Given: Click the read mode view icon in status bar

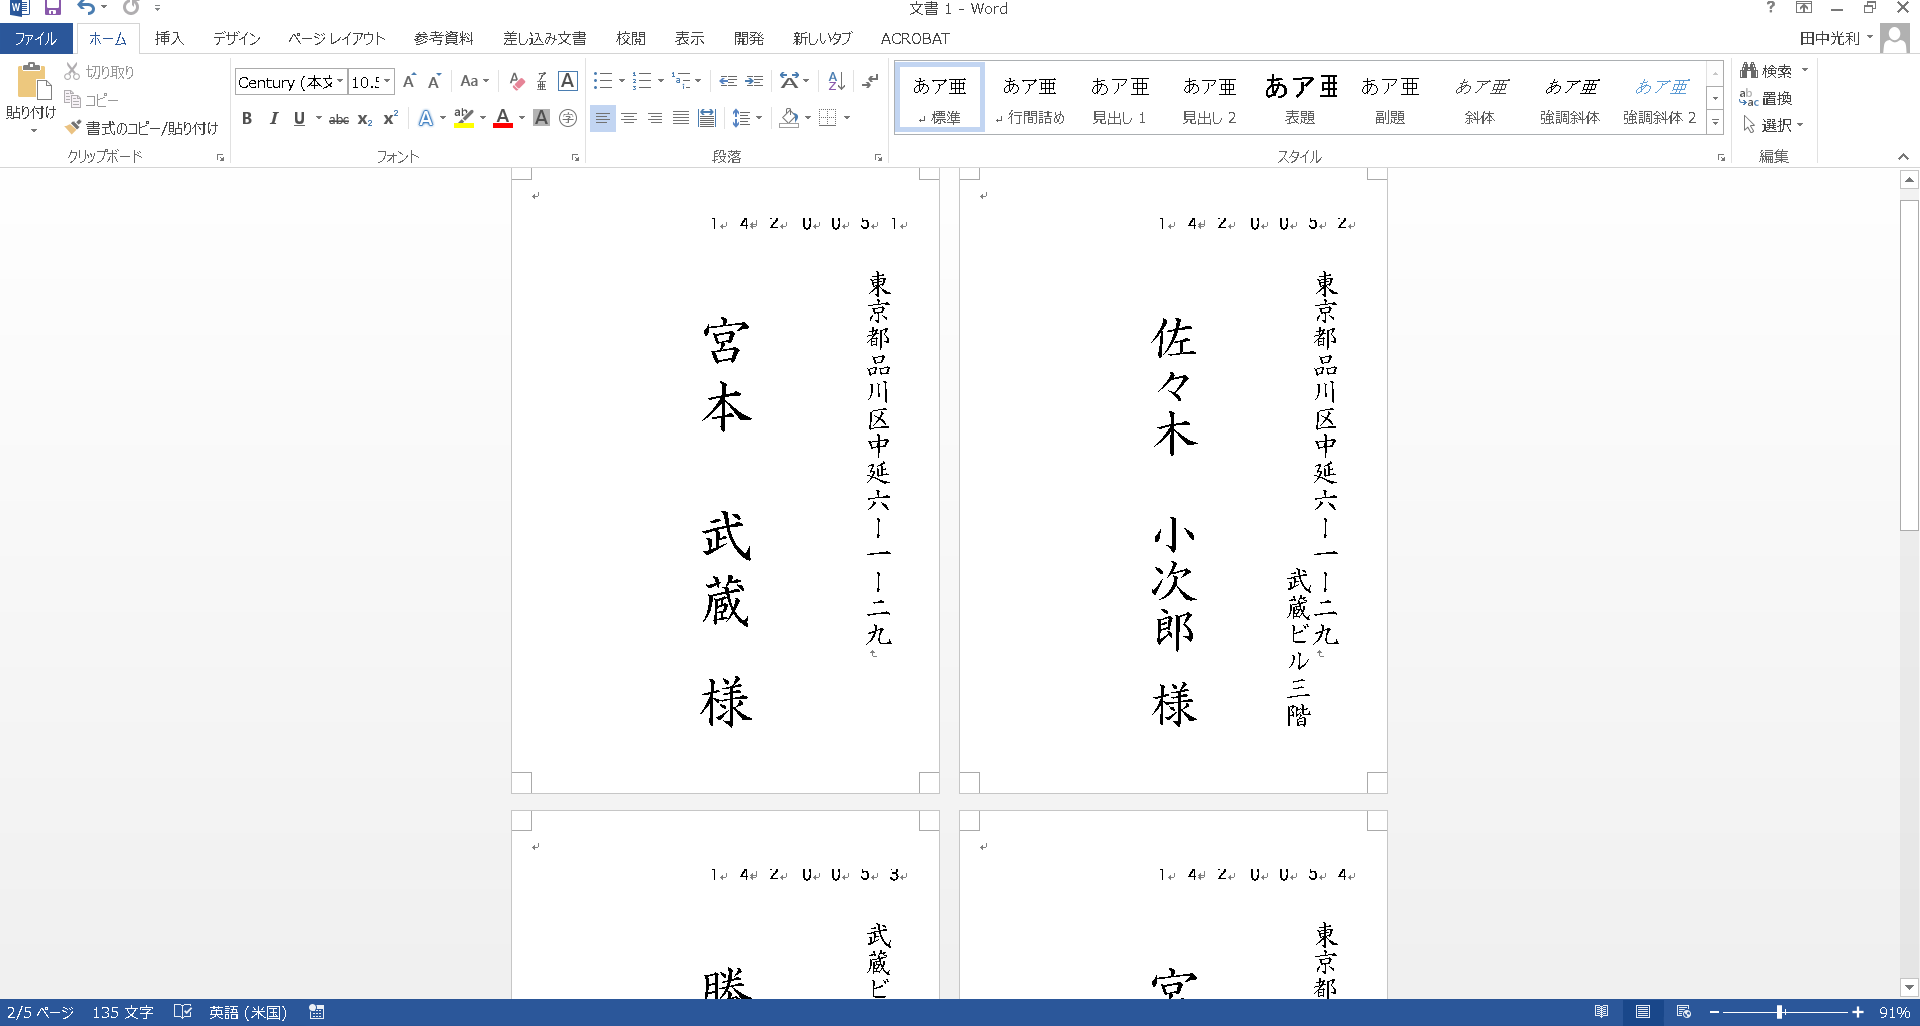Looking at the screenshot, I should click(1602, 1012).
